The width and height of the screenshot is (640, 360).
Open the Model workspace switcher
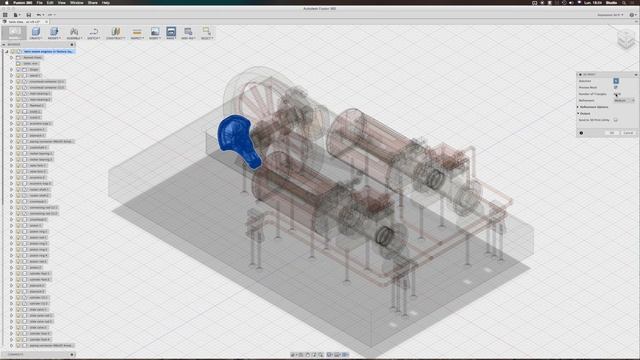click(x=15, y=33)
